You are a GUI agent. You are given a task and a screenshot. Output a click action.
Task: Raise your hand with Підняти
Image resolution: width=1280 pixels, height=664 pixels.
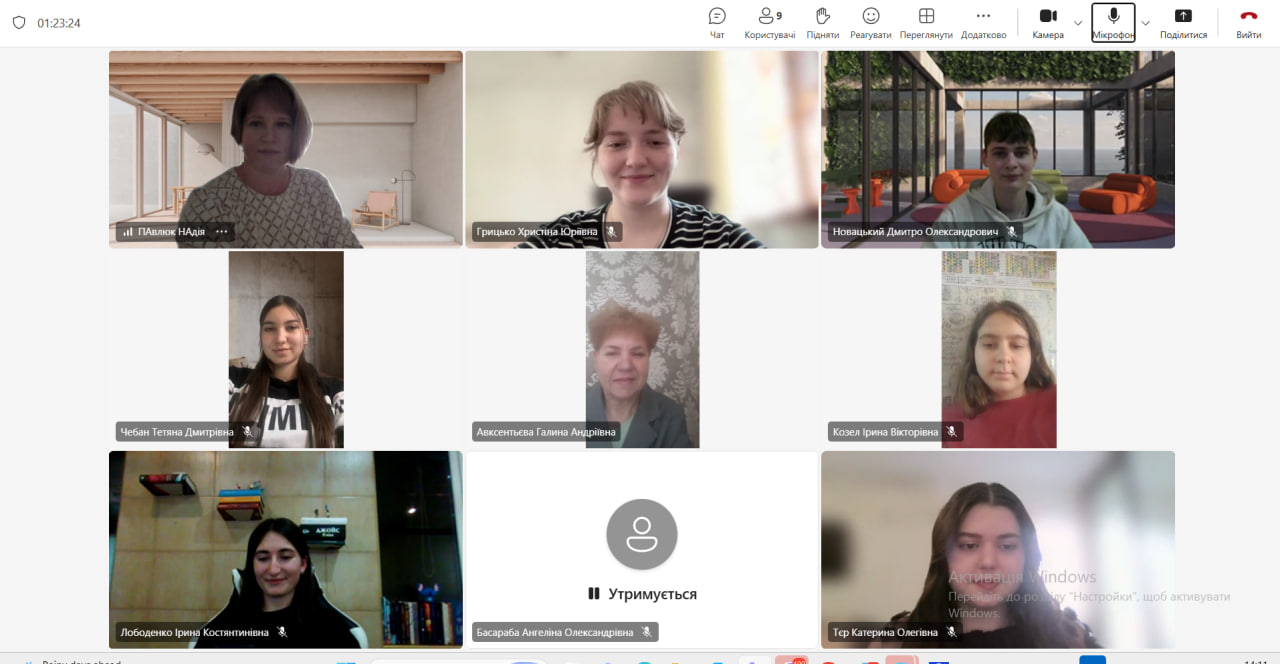823,22
